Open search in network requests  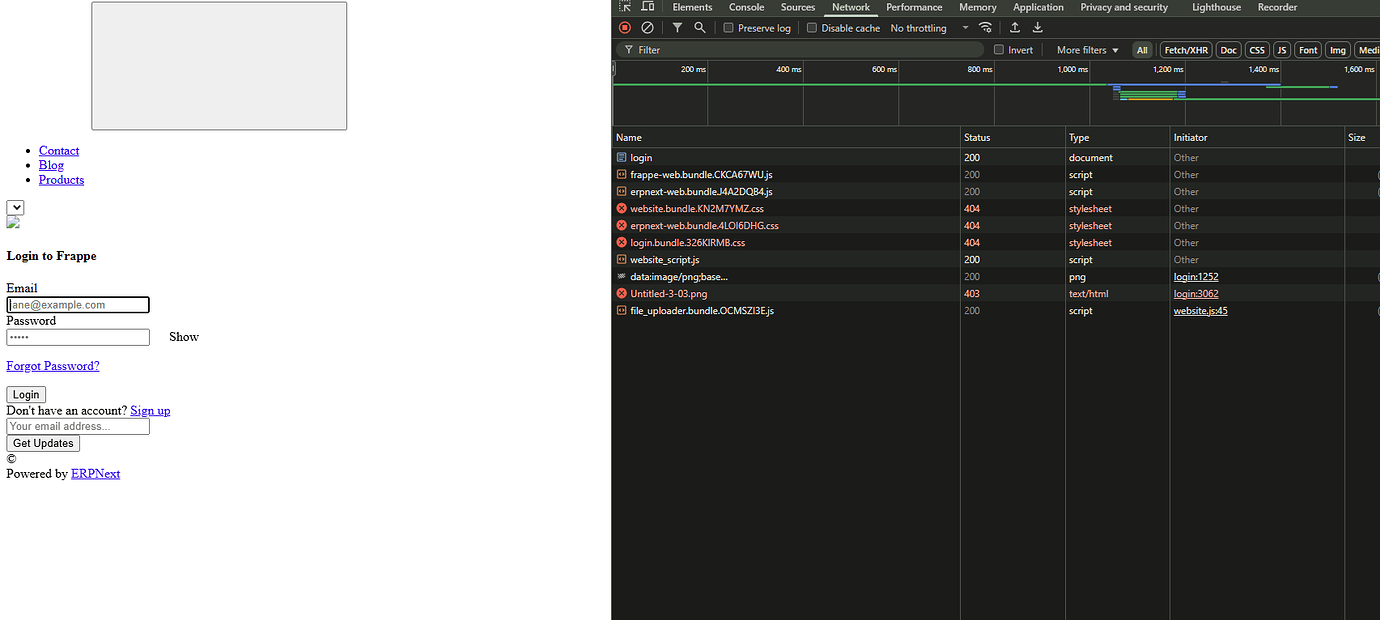tap(699, 27)
